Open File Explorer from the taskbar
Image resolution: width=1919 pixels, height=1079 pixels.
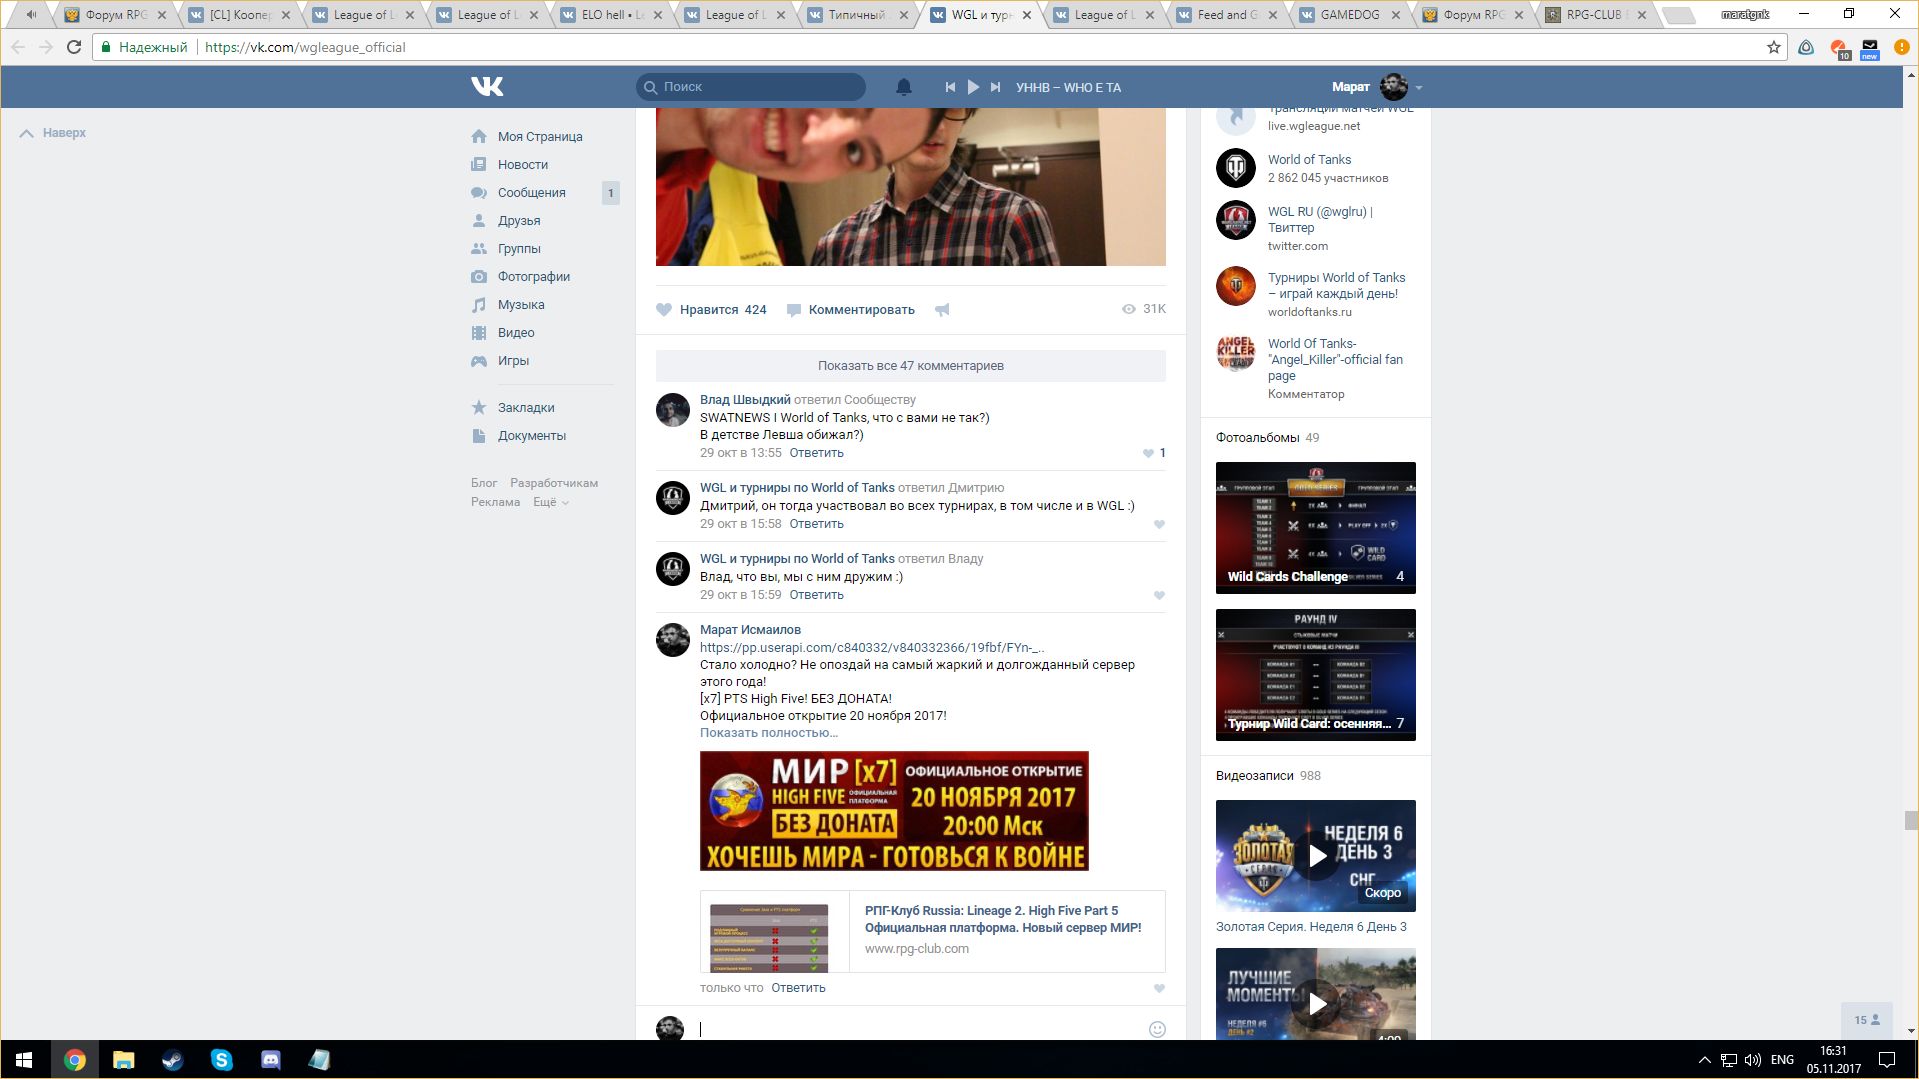tap(123, 1060)
